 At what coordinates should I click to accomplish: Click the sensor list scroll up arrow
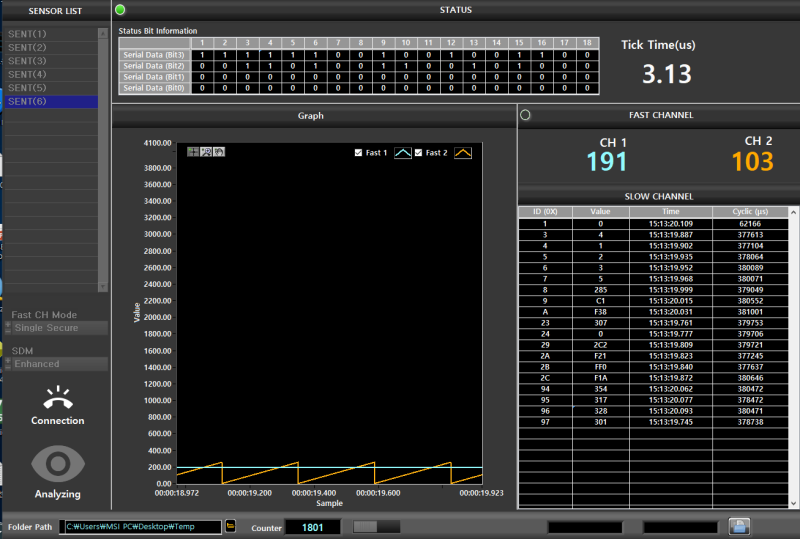click(x=103, y=33)
